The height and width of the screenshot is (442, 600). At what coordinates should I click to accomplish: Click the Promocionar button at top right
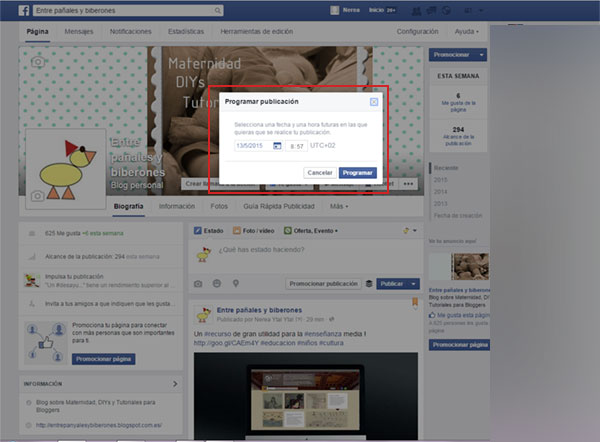[452, 55]
